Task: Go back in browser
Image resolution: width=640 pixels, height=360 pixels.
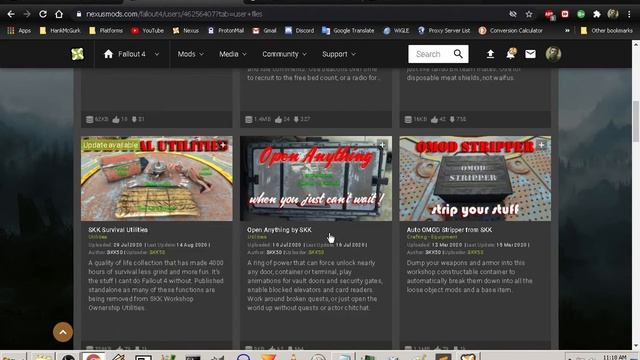Action: tap(11, 14)
